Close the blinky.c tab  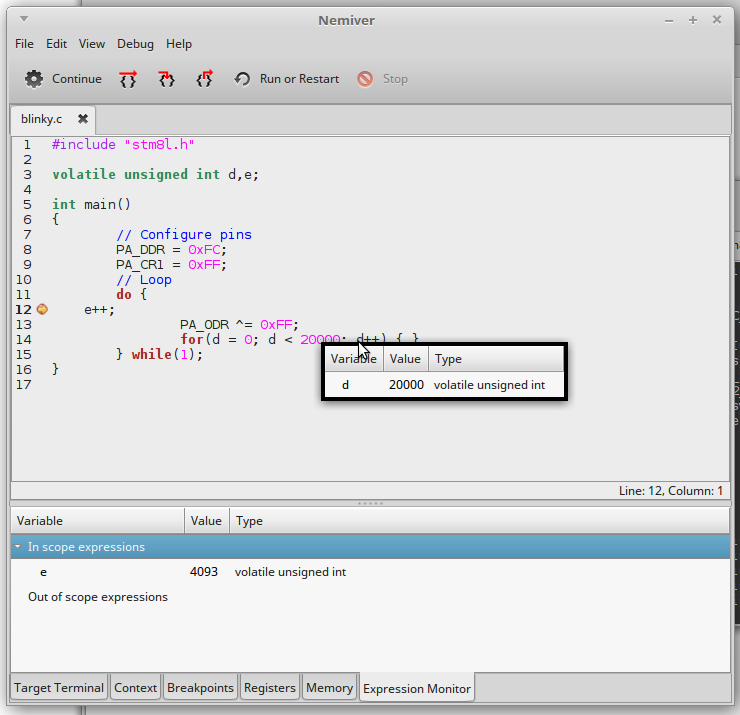pos(83,118)
